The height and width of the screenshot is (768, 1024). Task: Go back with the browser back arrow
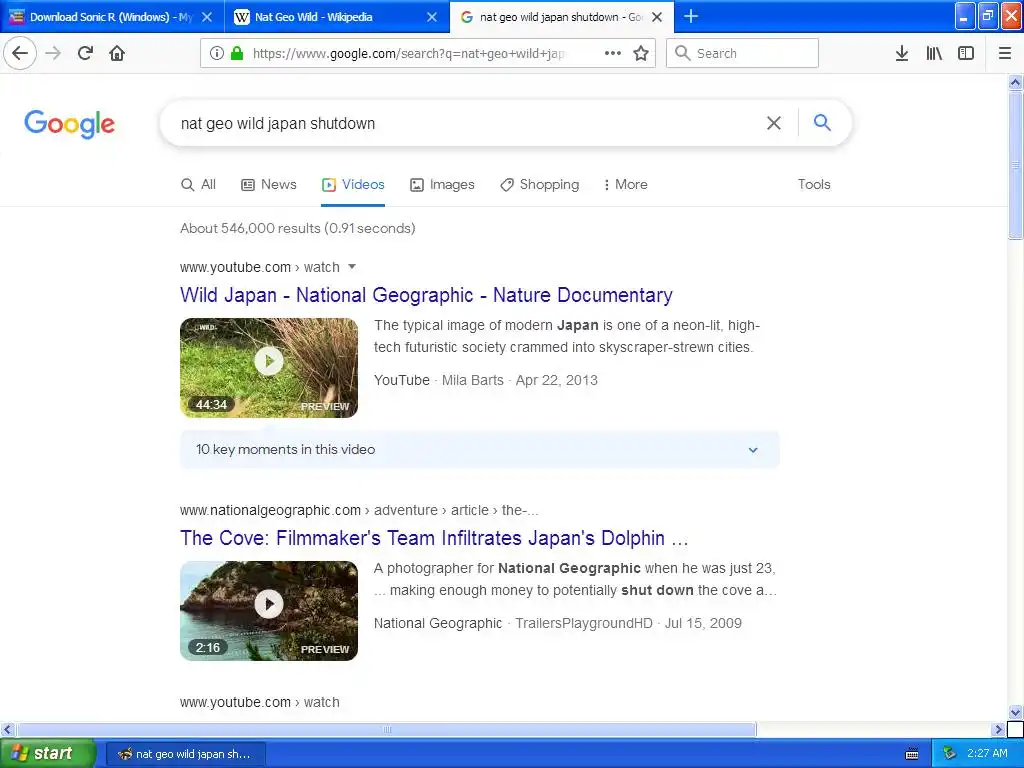coord(20,53)
